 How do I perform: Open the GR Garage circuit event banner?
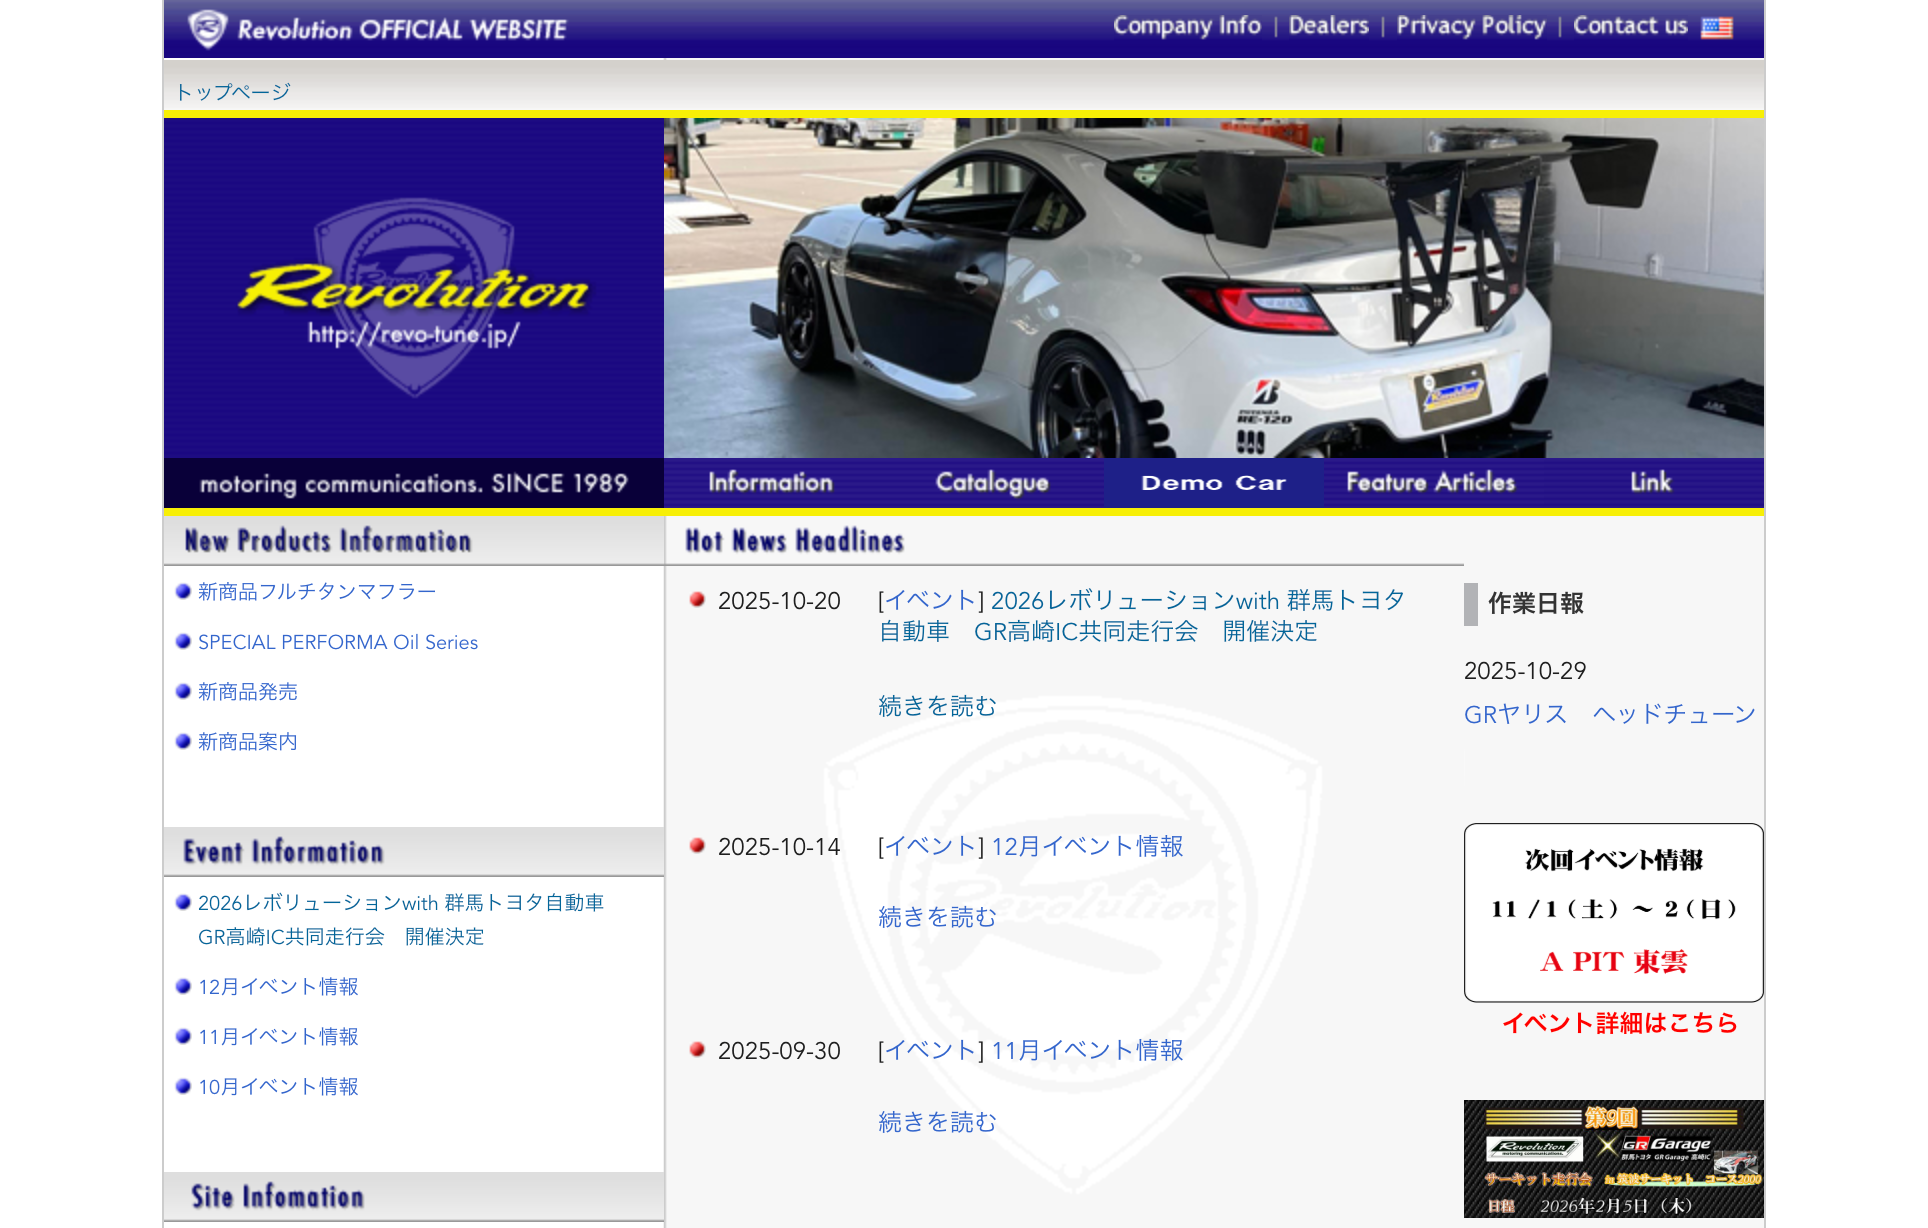pyautogui.click(x=1612, y=1158)
